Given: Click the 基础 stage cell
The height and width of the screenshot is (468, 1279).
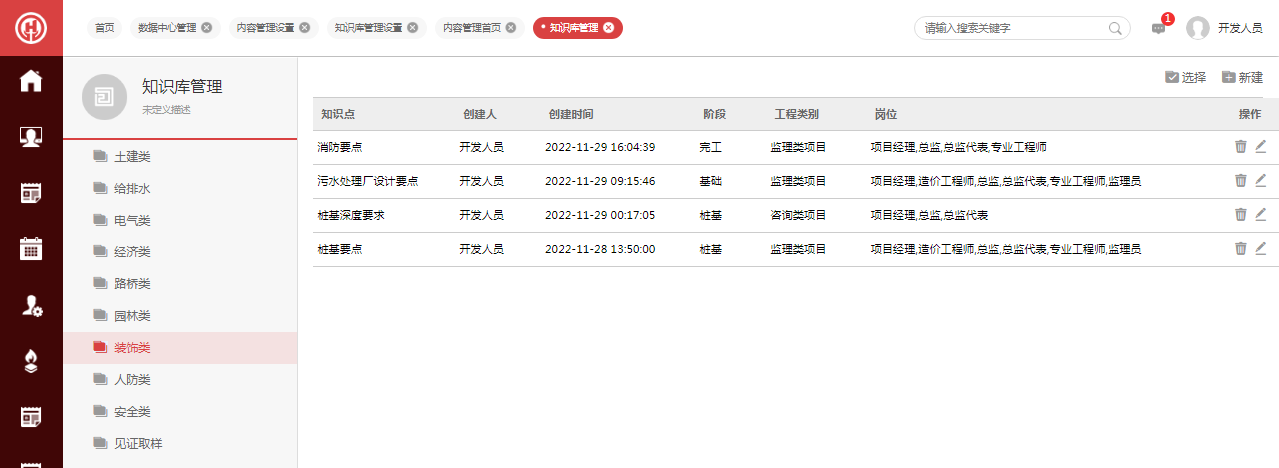Looking at the screenshot, I should click(x=710, y=181).
